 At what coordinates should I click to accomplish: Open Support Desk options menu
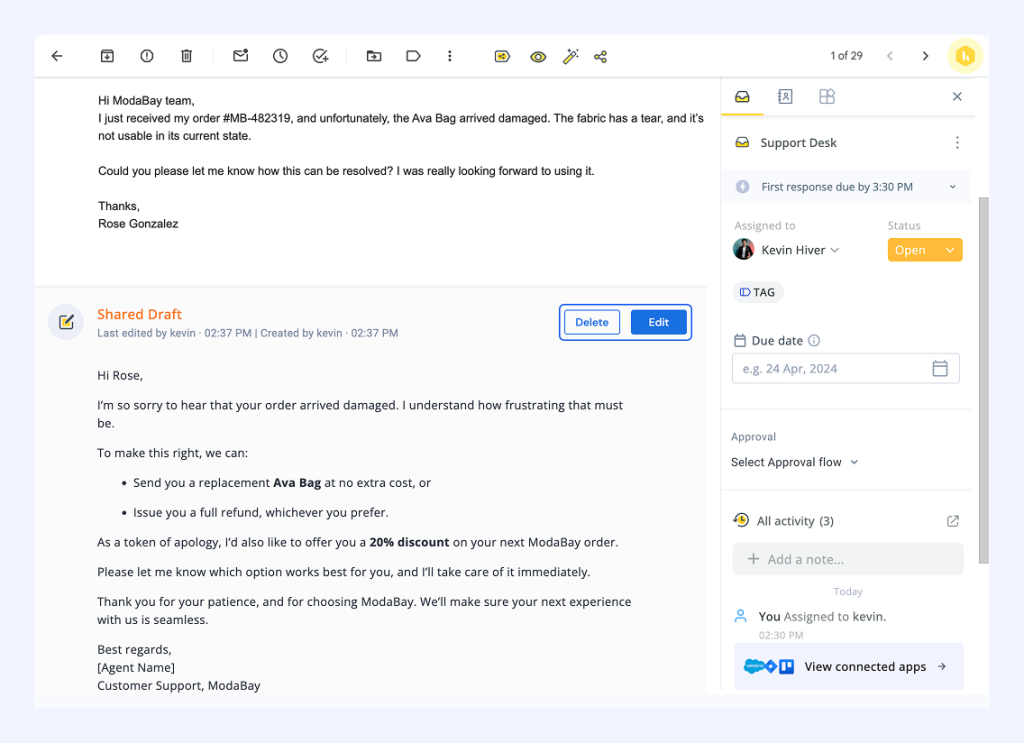(x=957, y=142)
